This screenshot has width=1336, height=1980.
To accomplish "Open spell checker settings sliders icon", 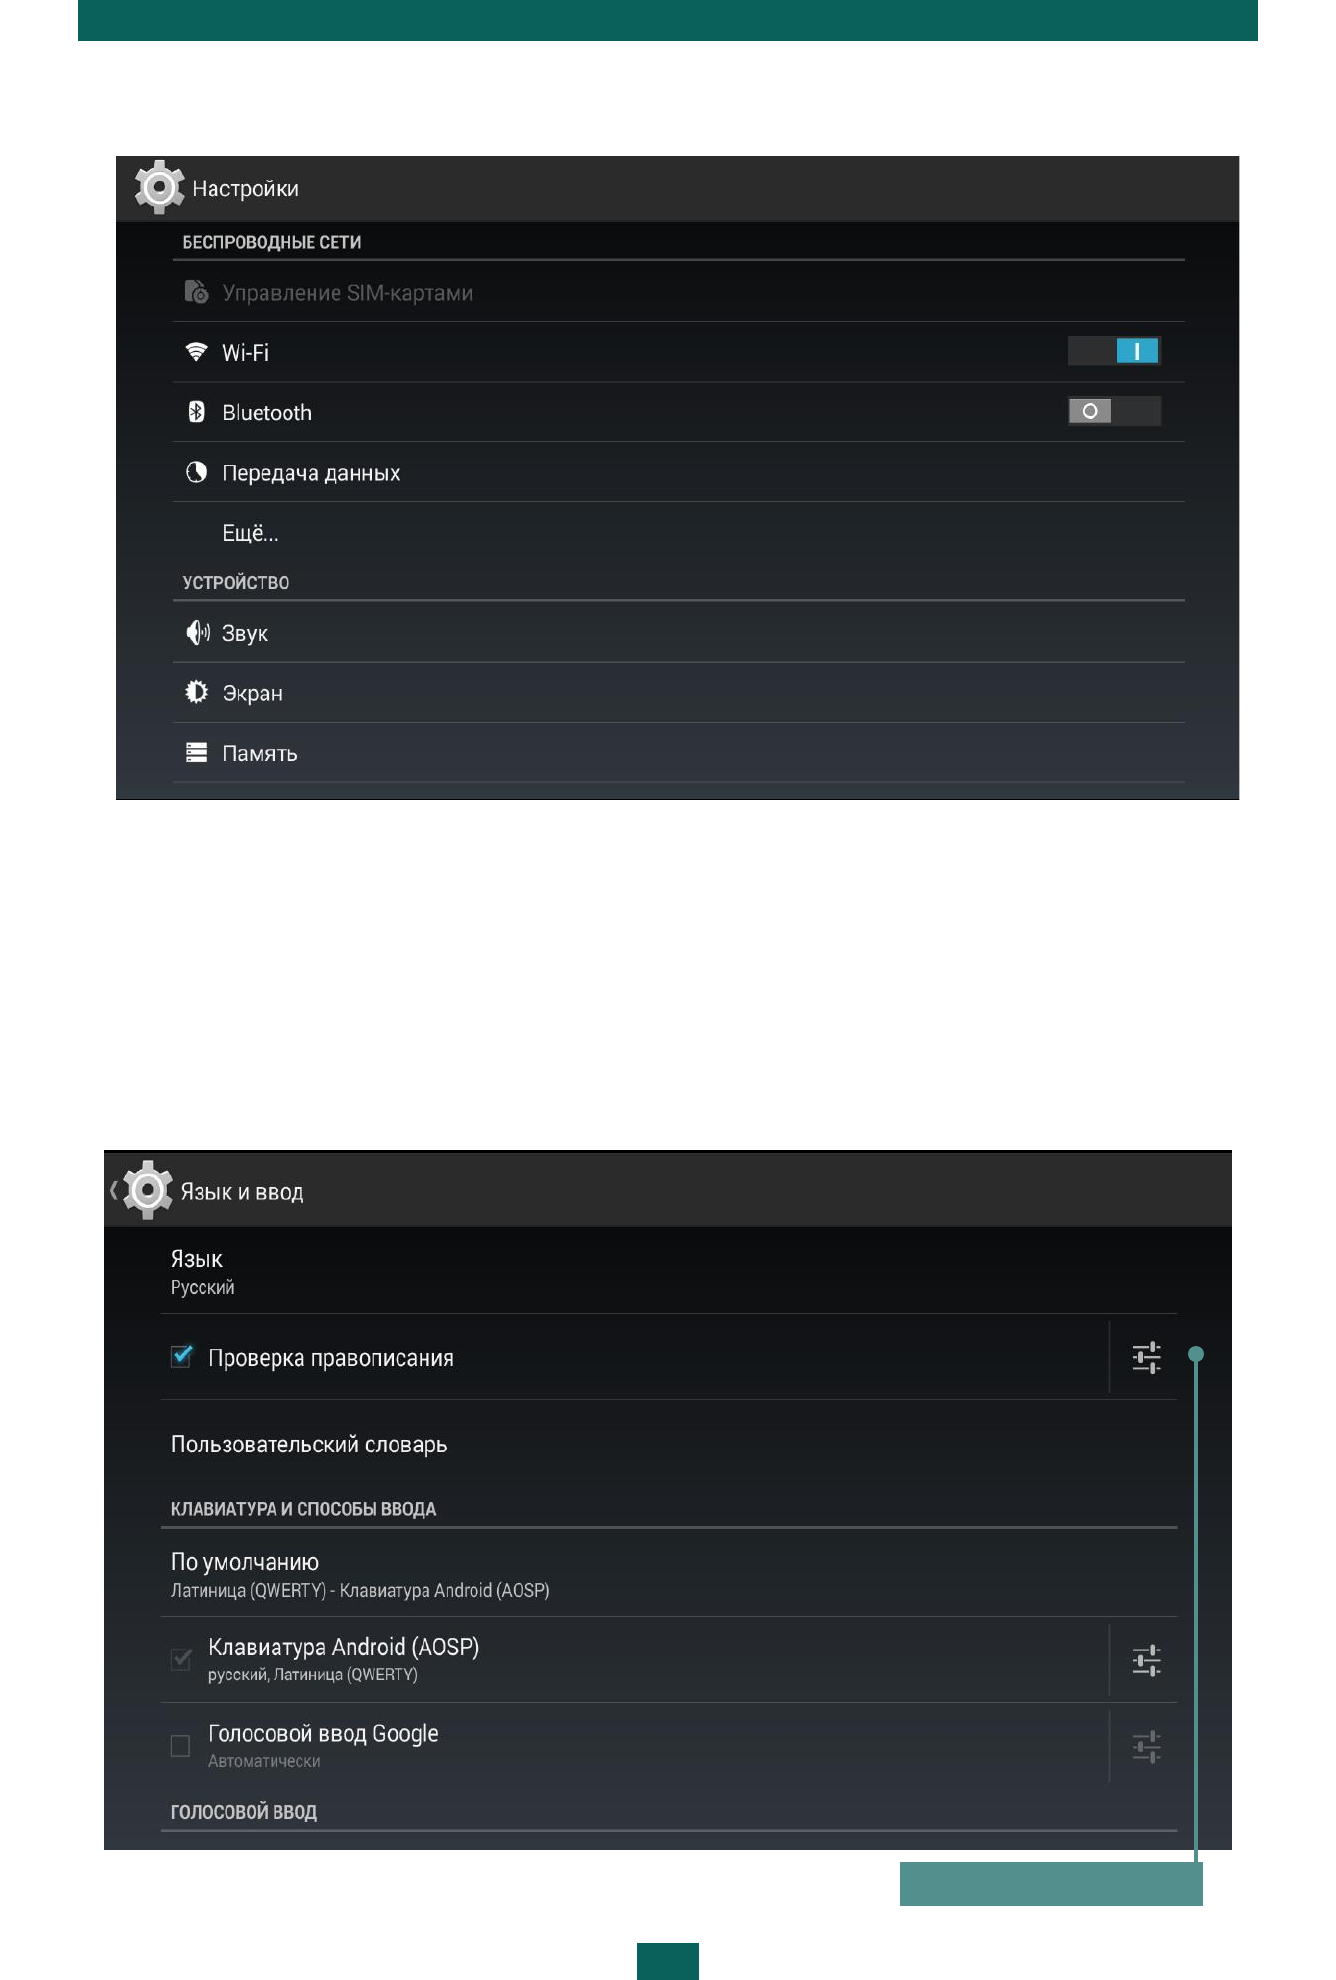I will pos(1146,1357).
